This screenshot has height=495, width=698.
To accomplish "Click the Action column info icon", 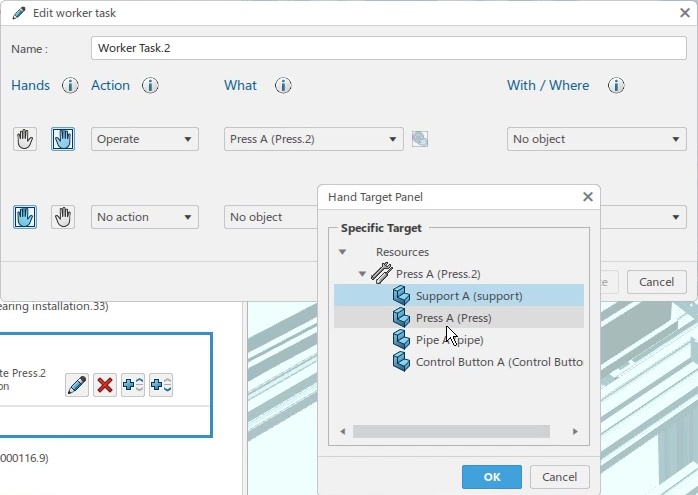I will [150, 85].
